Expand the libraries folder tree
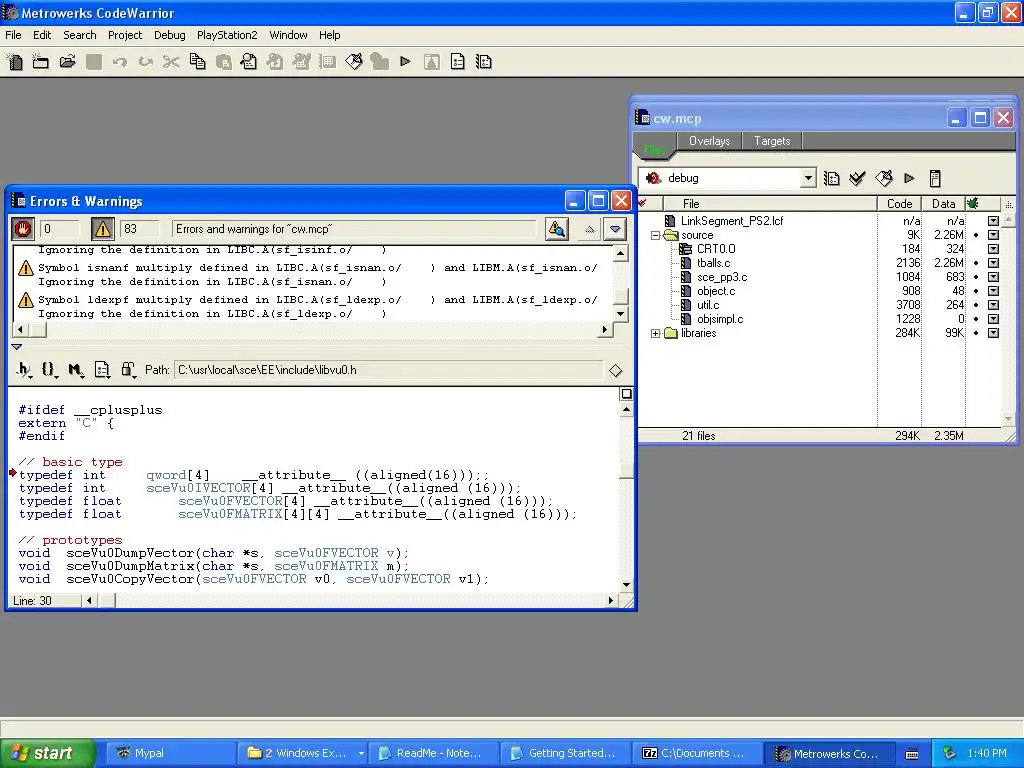The height and width of the screenshot is (768, 1024). coord(655,333)
